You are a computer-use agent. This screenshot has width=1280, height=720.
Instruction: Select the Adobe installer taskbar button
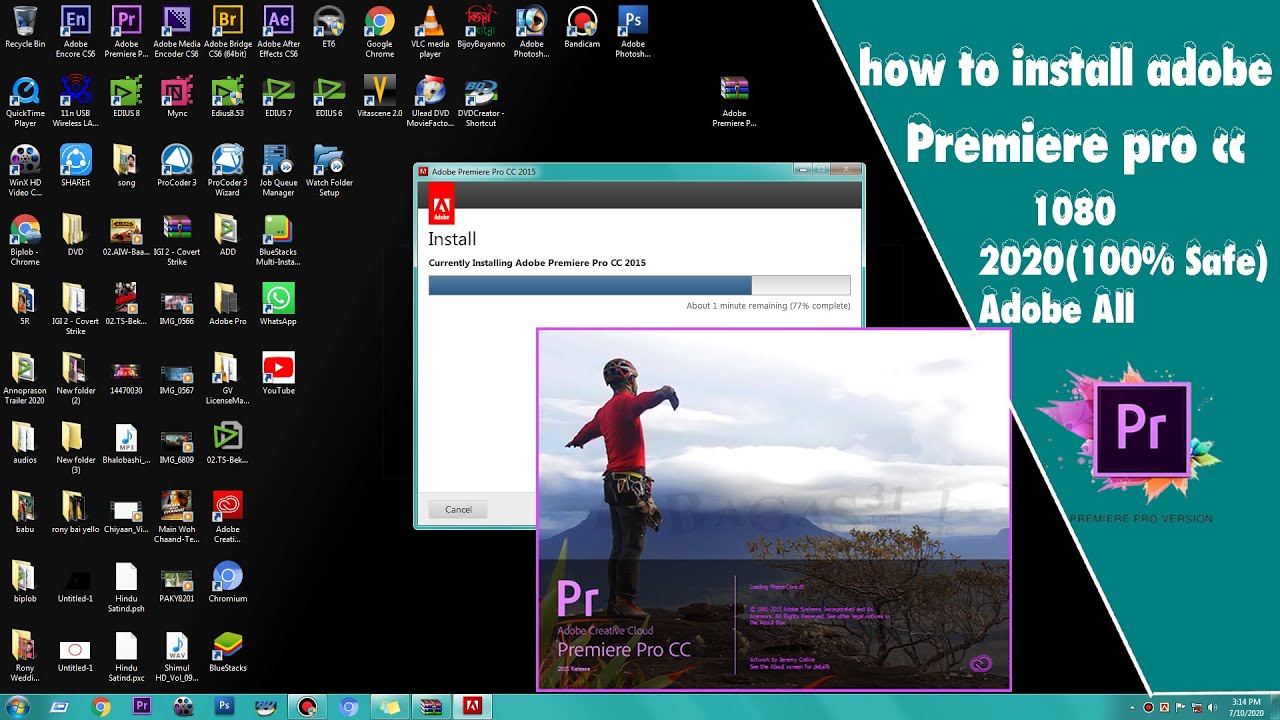(472, 707)
